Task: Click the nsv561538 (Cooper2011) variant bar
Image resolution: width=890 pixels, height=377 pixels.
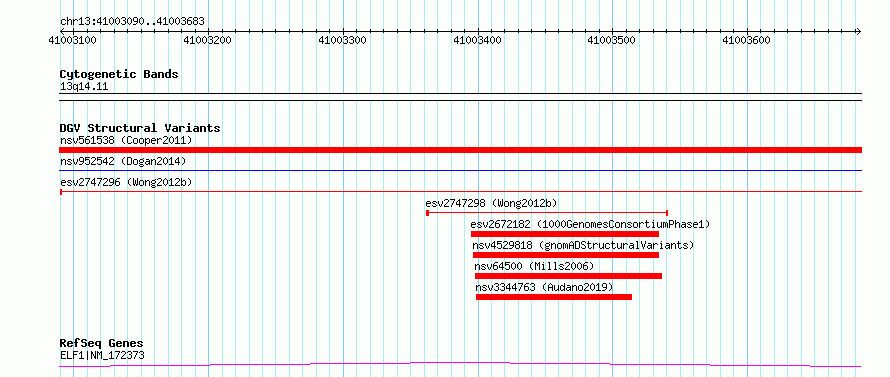Action: pyautogui.click(x=460, y=150)
